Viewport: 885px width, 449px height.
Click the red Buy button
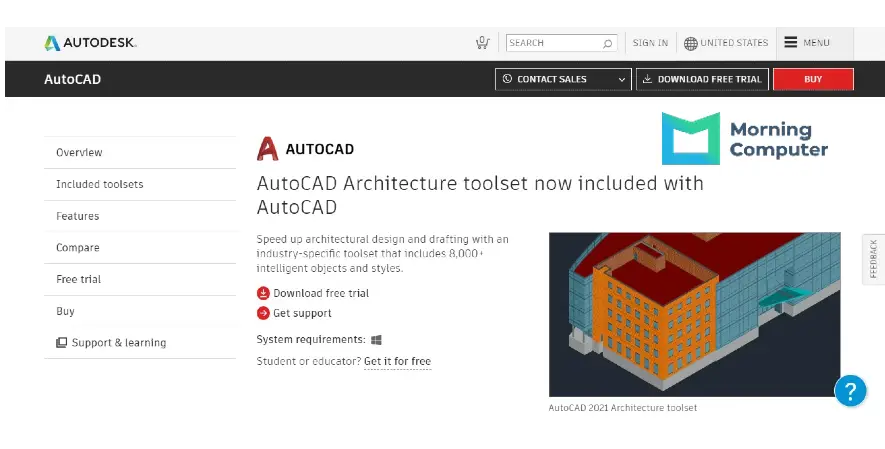[813, 80]
